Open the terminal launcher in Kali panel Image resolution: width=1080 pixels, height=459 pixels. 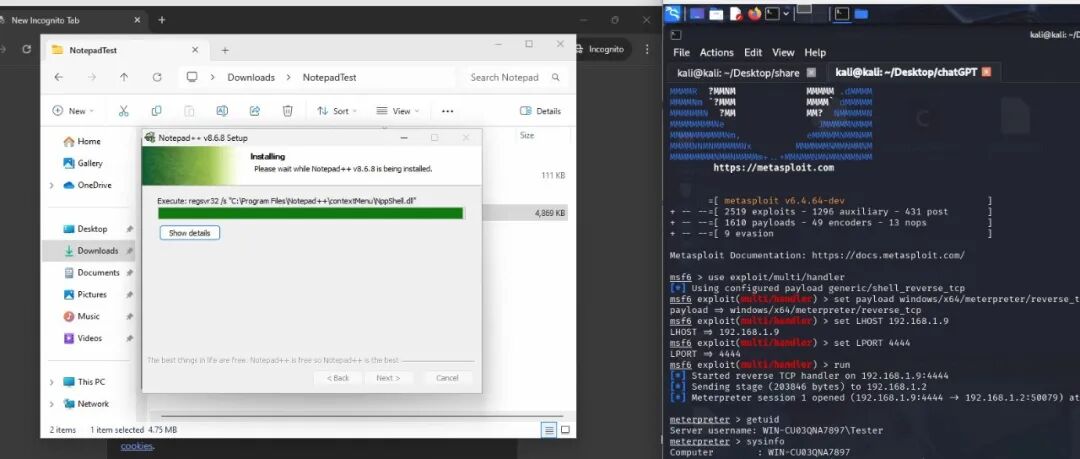(772, 13)
